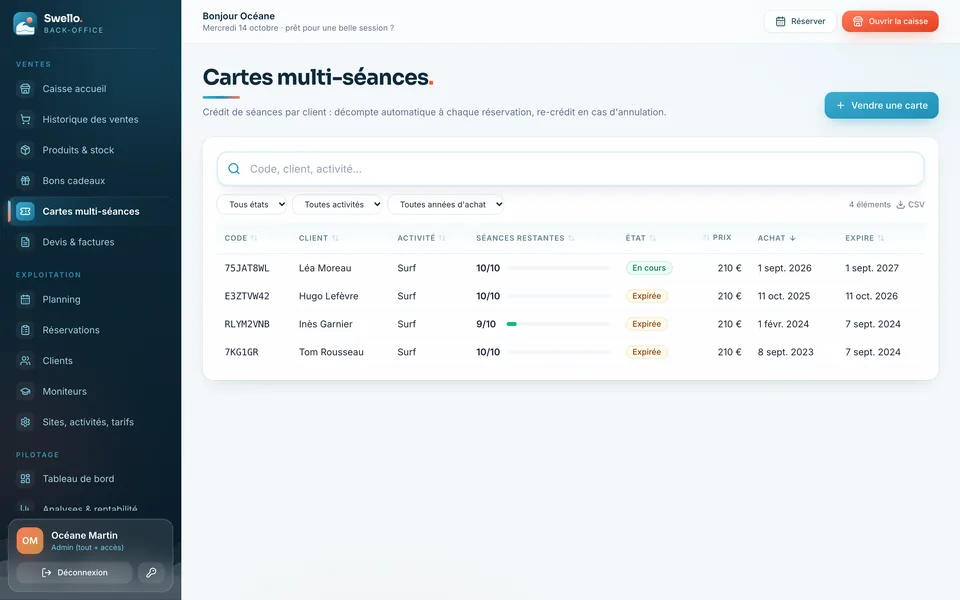Sort the table by État column
The width and height of the screenshot is (960, 600).
[640, 238]
